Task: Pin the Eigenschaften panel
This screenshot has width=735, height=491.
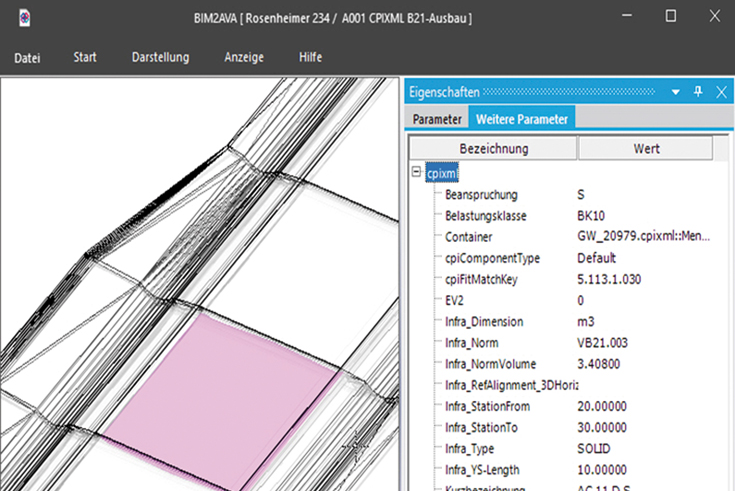Action: 699,91
